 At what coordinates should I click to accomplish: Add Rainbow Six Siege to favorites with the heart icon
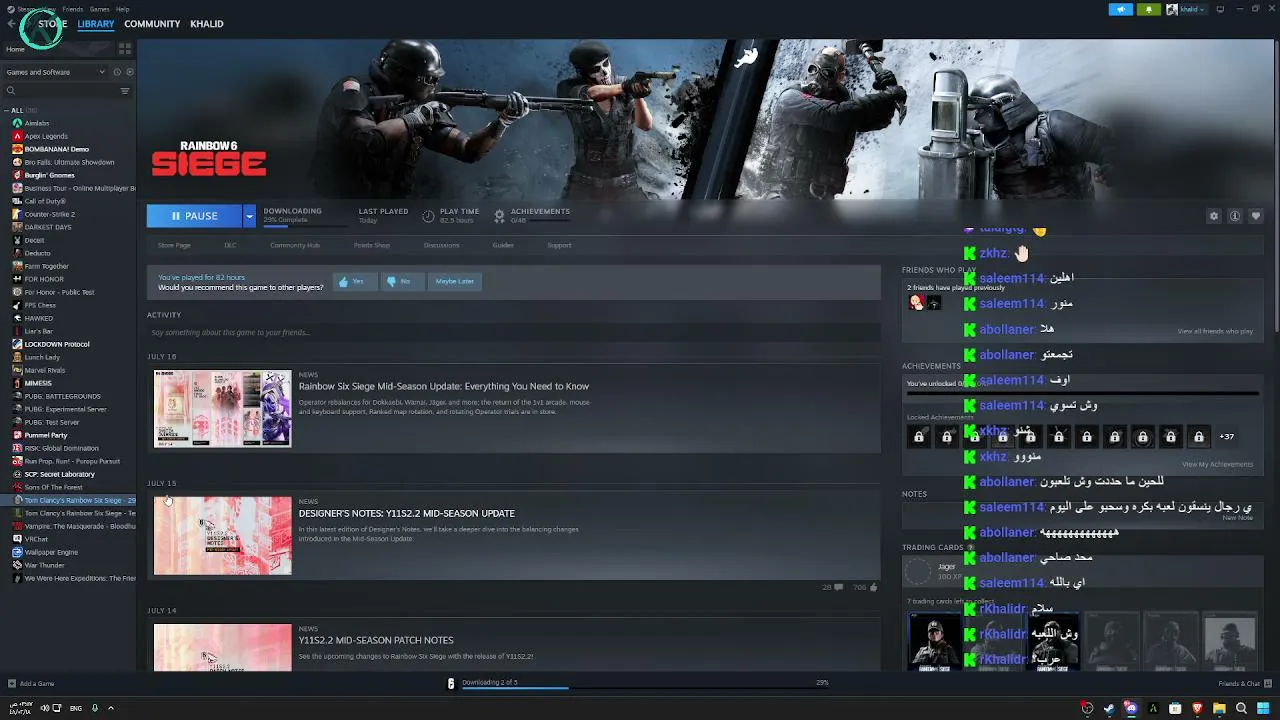[x=1256, y=216]
